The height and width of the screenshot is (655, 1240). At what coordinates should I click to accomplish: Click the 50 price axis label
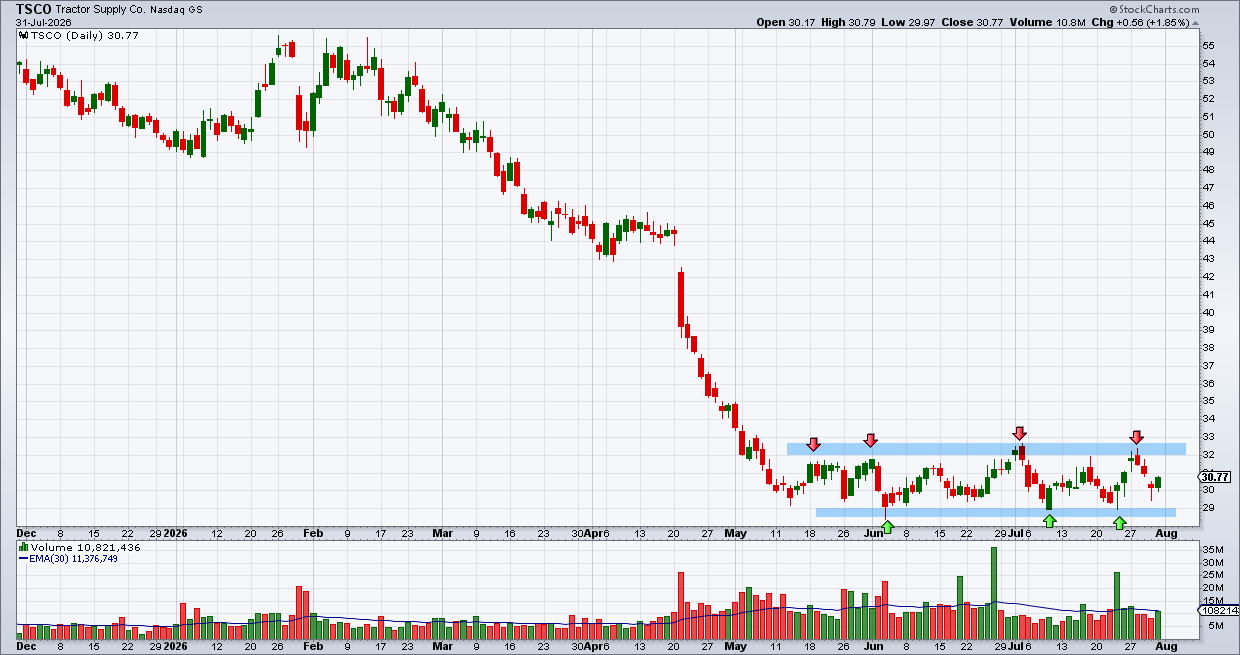[x=1209, y=135]
